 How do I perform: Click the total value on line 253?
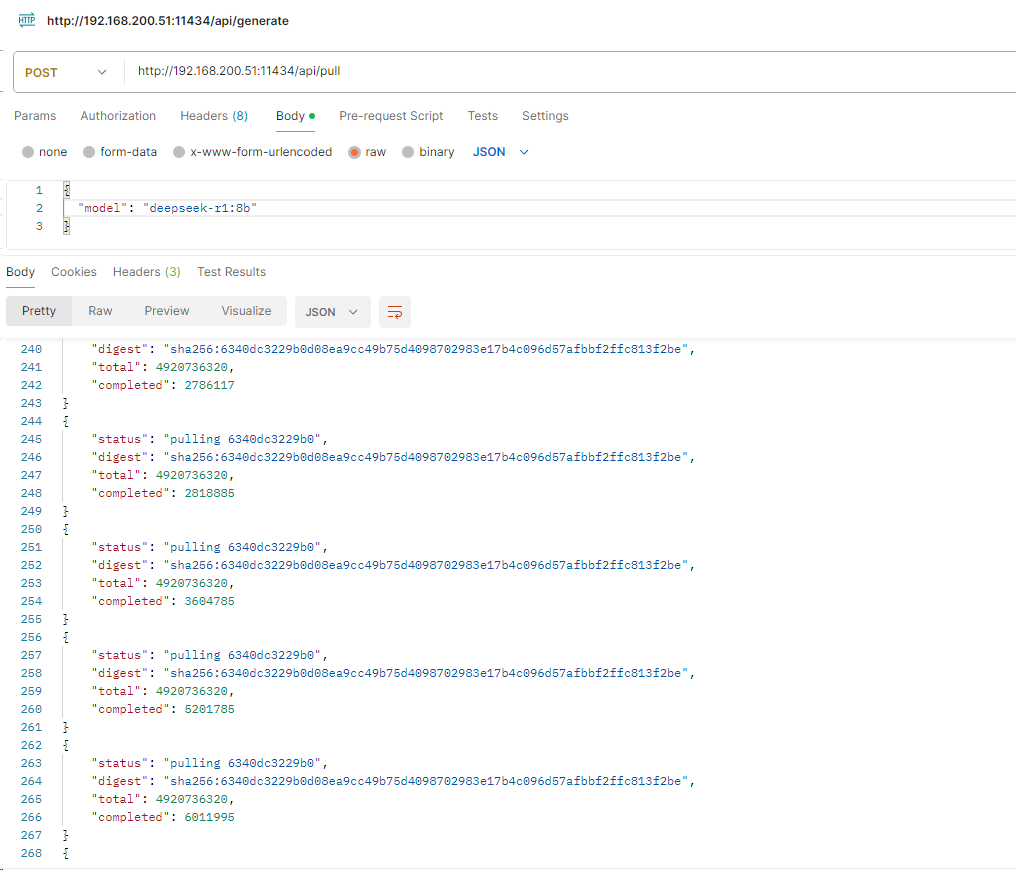tap(192, 584)
